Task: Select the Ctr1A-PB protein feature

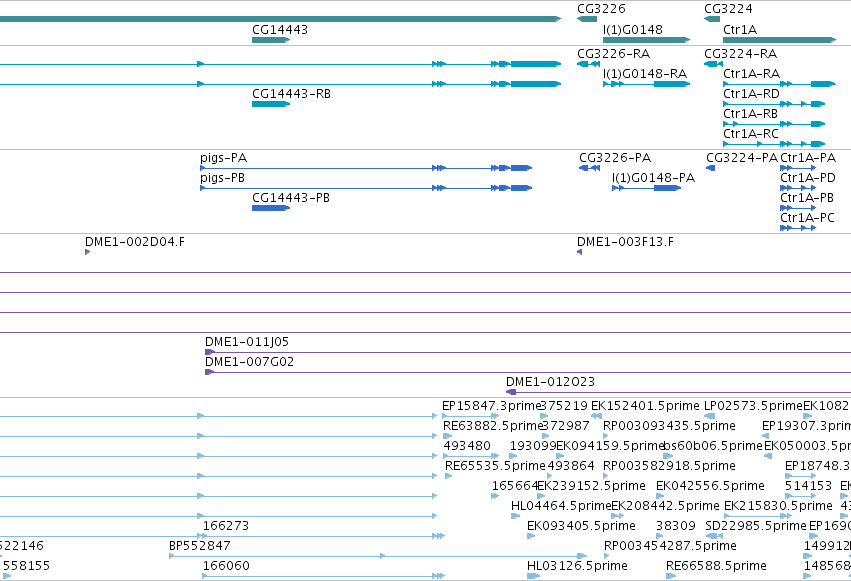Action: [798, 208]
